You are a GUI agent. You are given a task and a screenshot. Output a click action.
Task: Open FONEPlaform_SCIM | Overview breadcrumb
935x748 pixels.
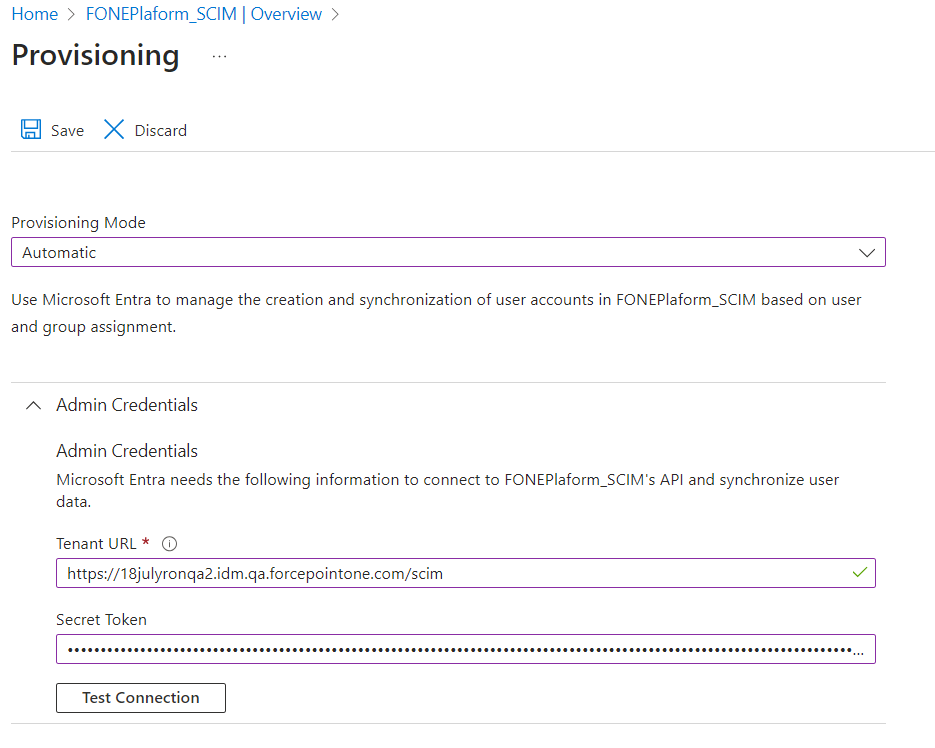point(204,14)
